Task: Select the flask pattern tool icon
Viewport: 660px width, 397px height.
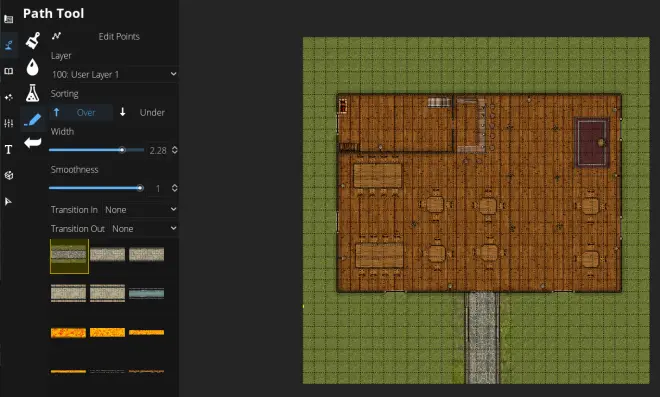Action: 32,93
